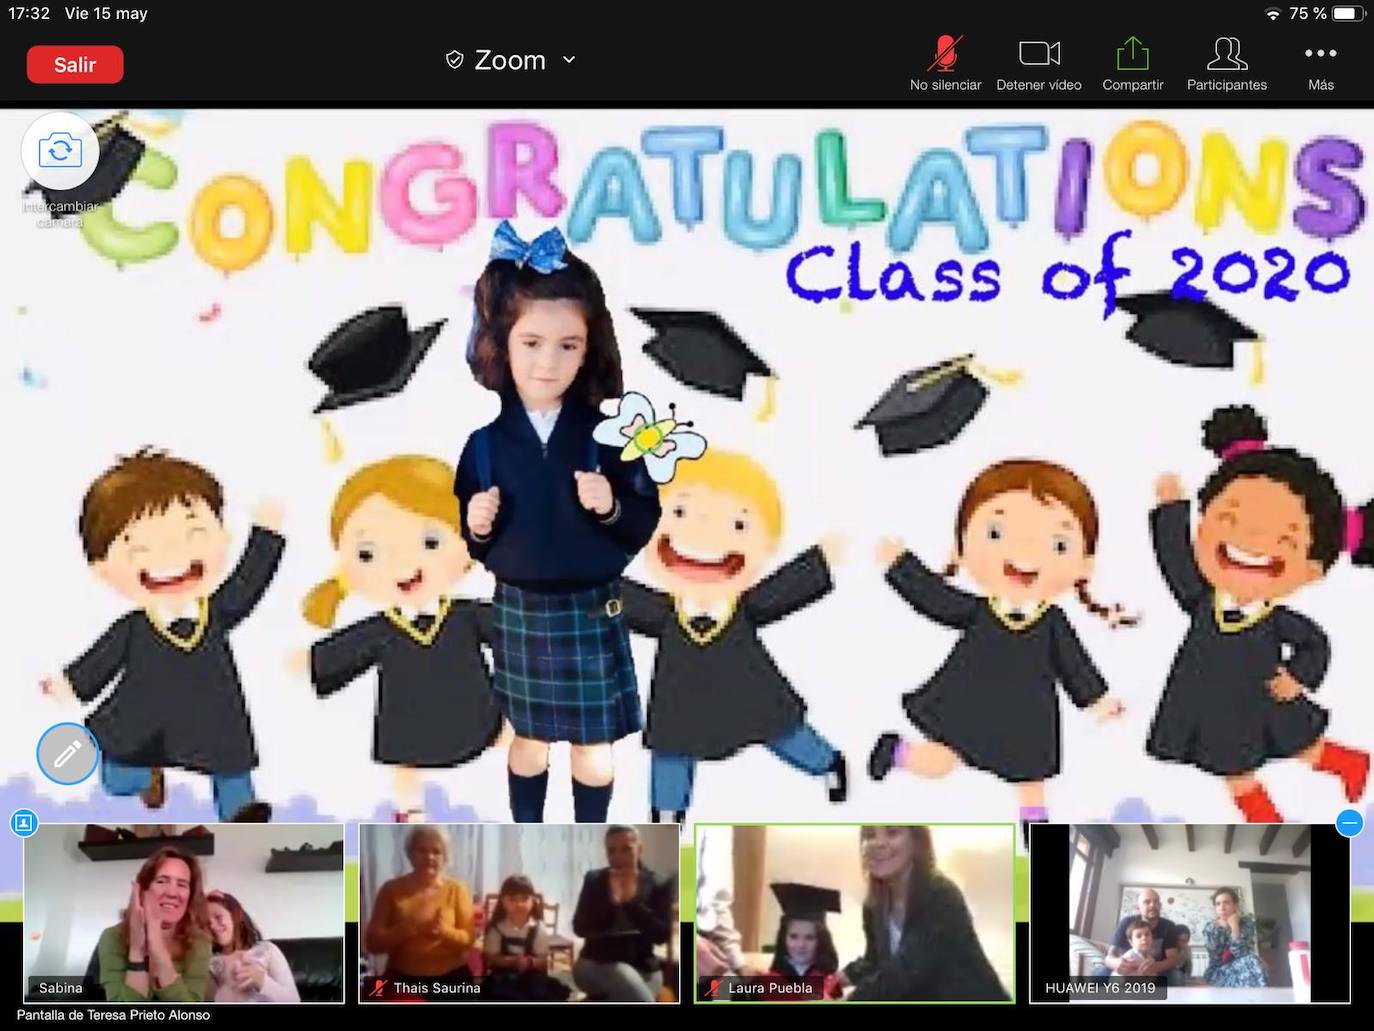Screen dimensions: 1374x1031
Task: Tap the Wi-Fi icon in the status bar
Action: tap(1274, 13)
